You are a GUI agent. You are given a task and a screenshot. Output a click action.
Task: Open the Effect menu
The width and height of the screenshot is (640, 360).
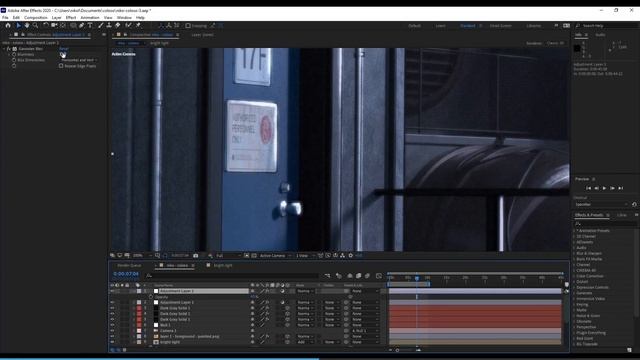(71, 18)
